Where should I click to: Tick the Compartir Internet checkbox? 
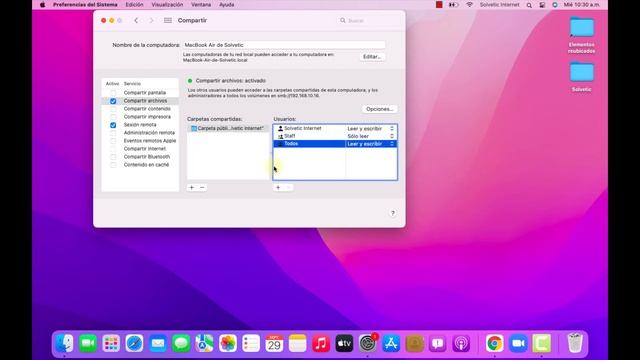pos(113,149)
